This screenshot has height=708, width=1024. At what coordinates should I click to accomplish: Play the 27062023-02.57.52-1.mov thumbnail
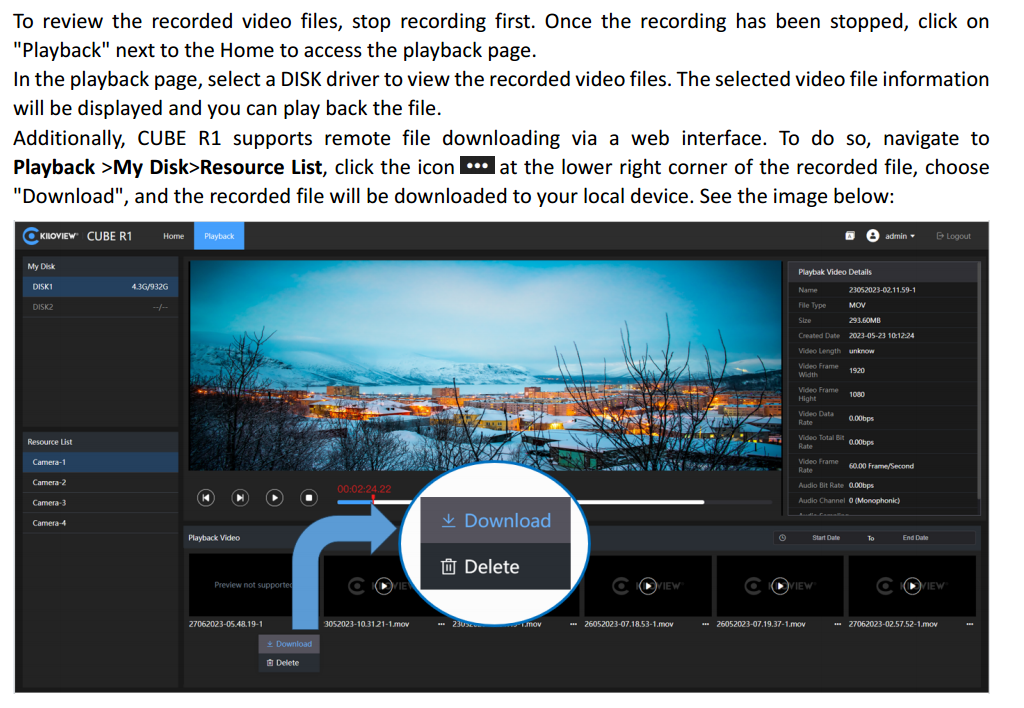tap(912, 586)
